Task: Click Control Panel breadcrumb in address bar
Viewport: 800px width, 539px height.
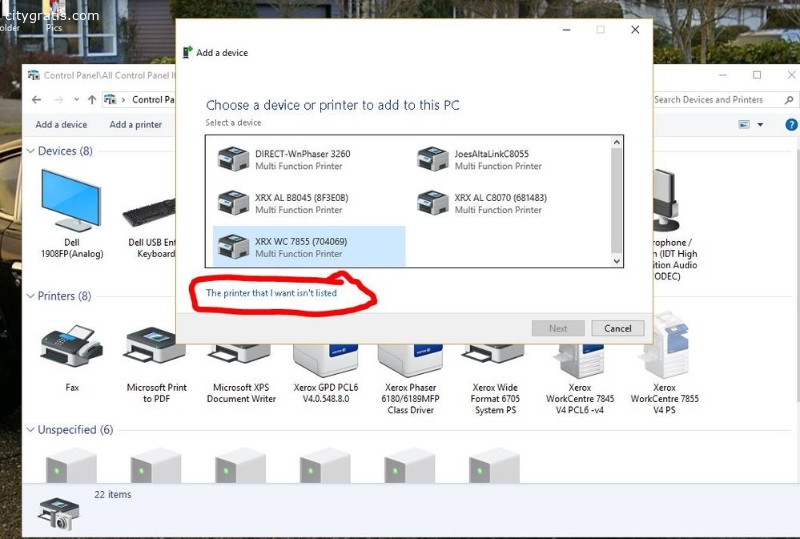Action: 153,100
